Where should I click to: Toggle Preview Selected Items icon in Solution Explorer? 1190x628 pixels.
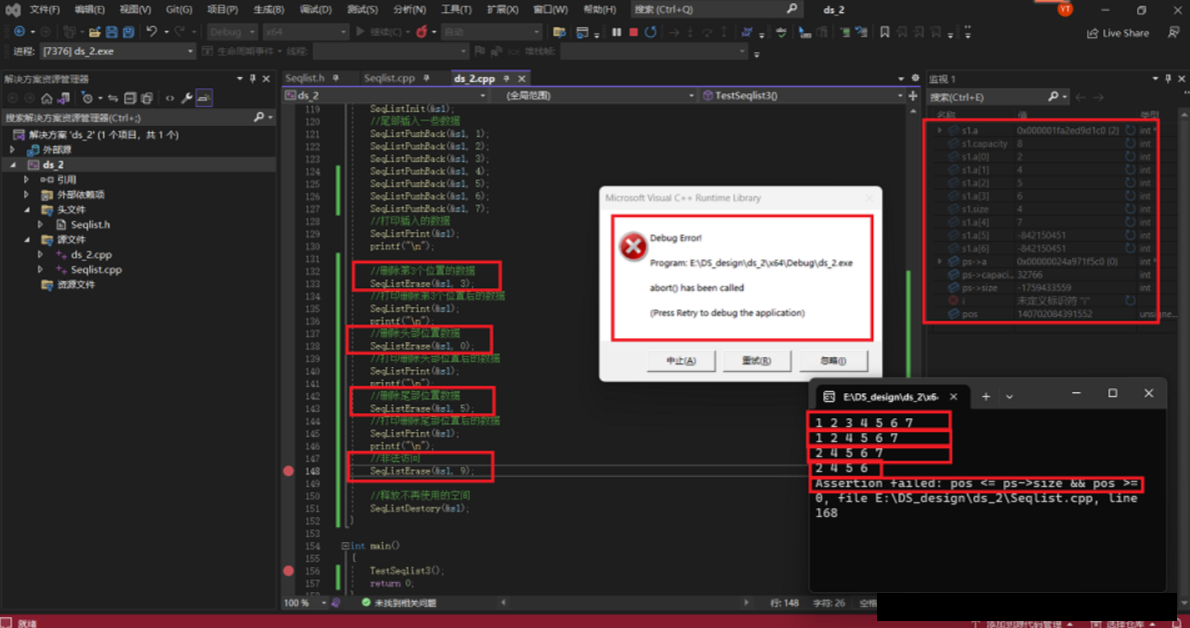tap(204, 98)
